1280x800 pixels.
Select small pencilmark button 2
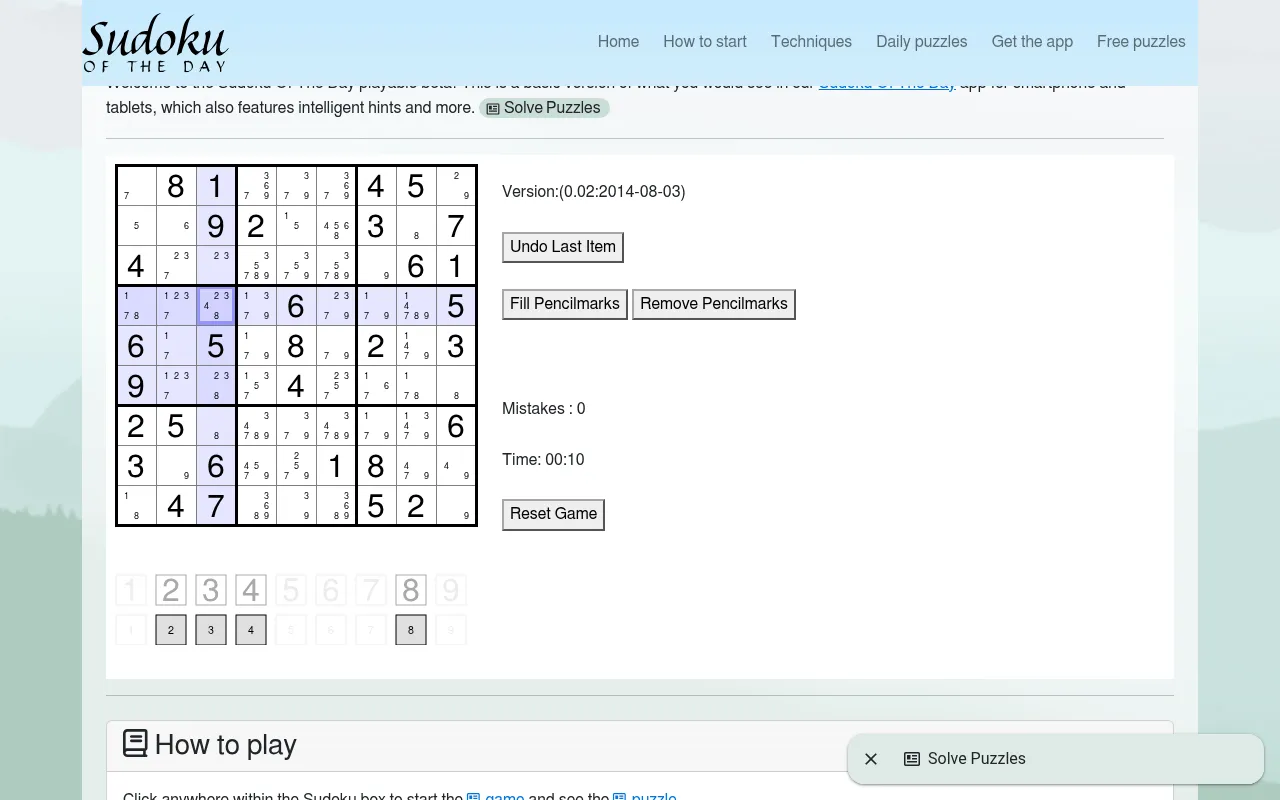pyautogui.click(x=171, y=630)
